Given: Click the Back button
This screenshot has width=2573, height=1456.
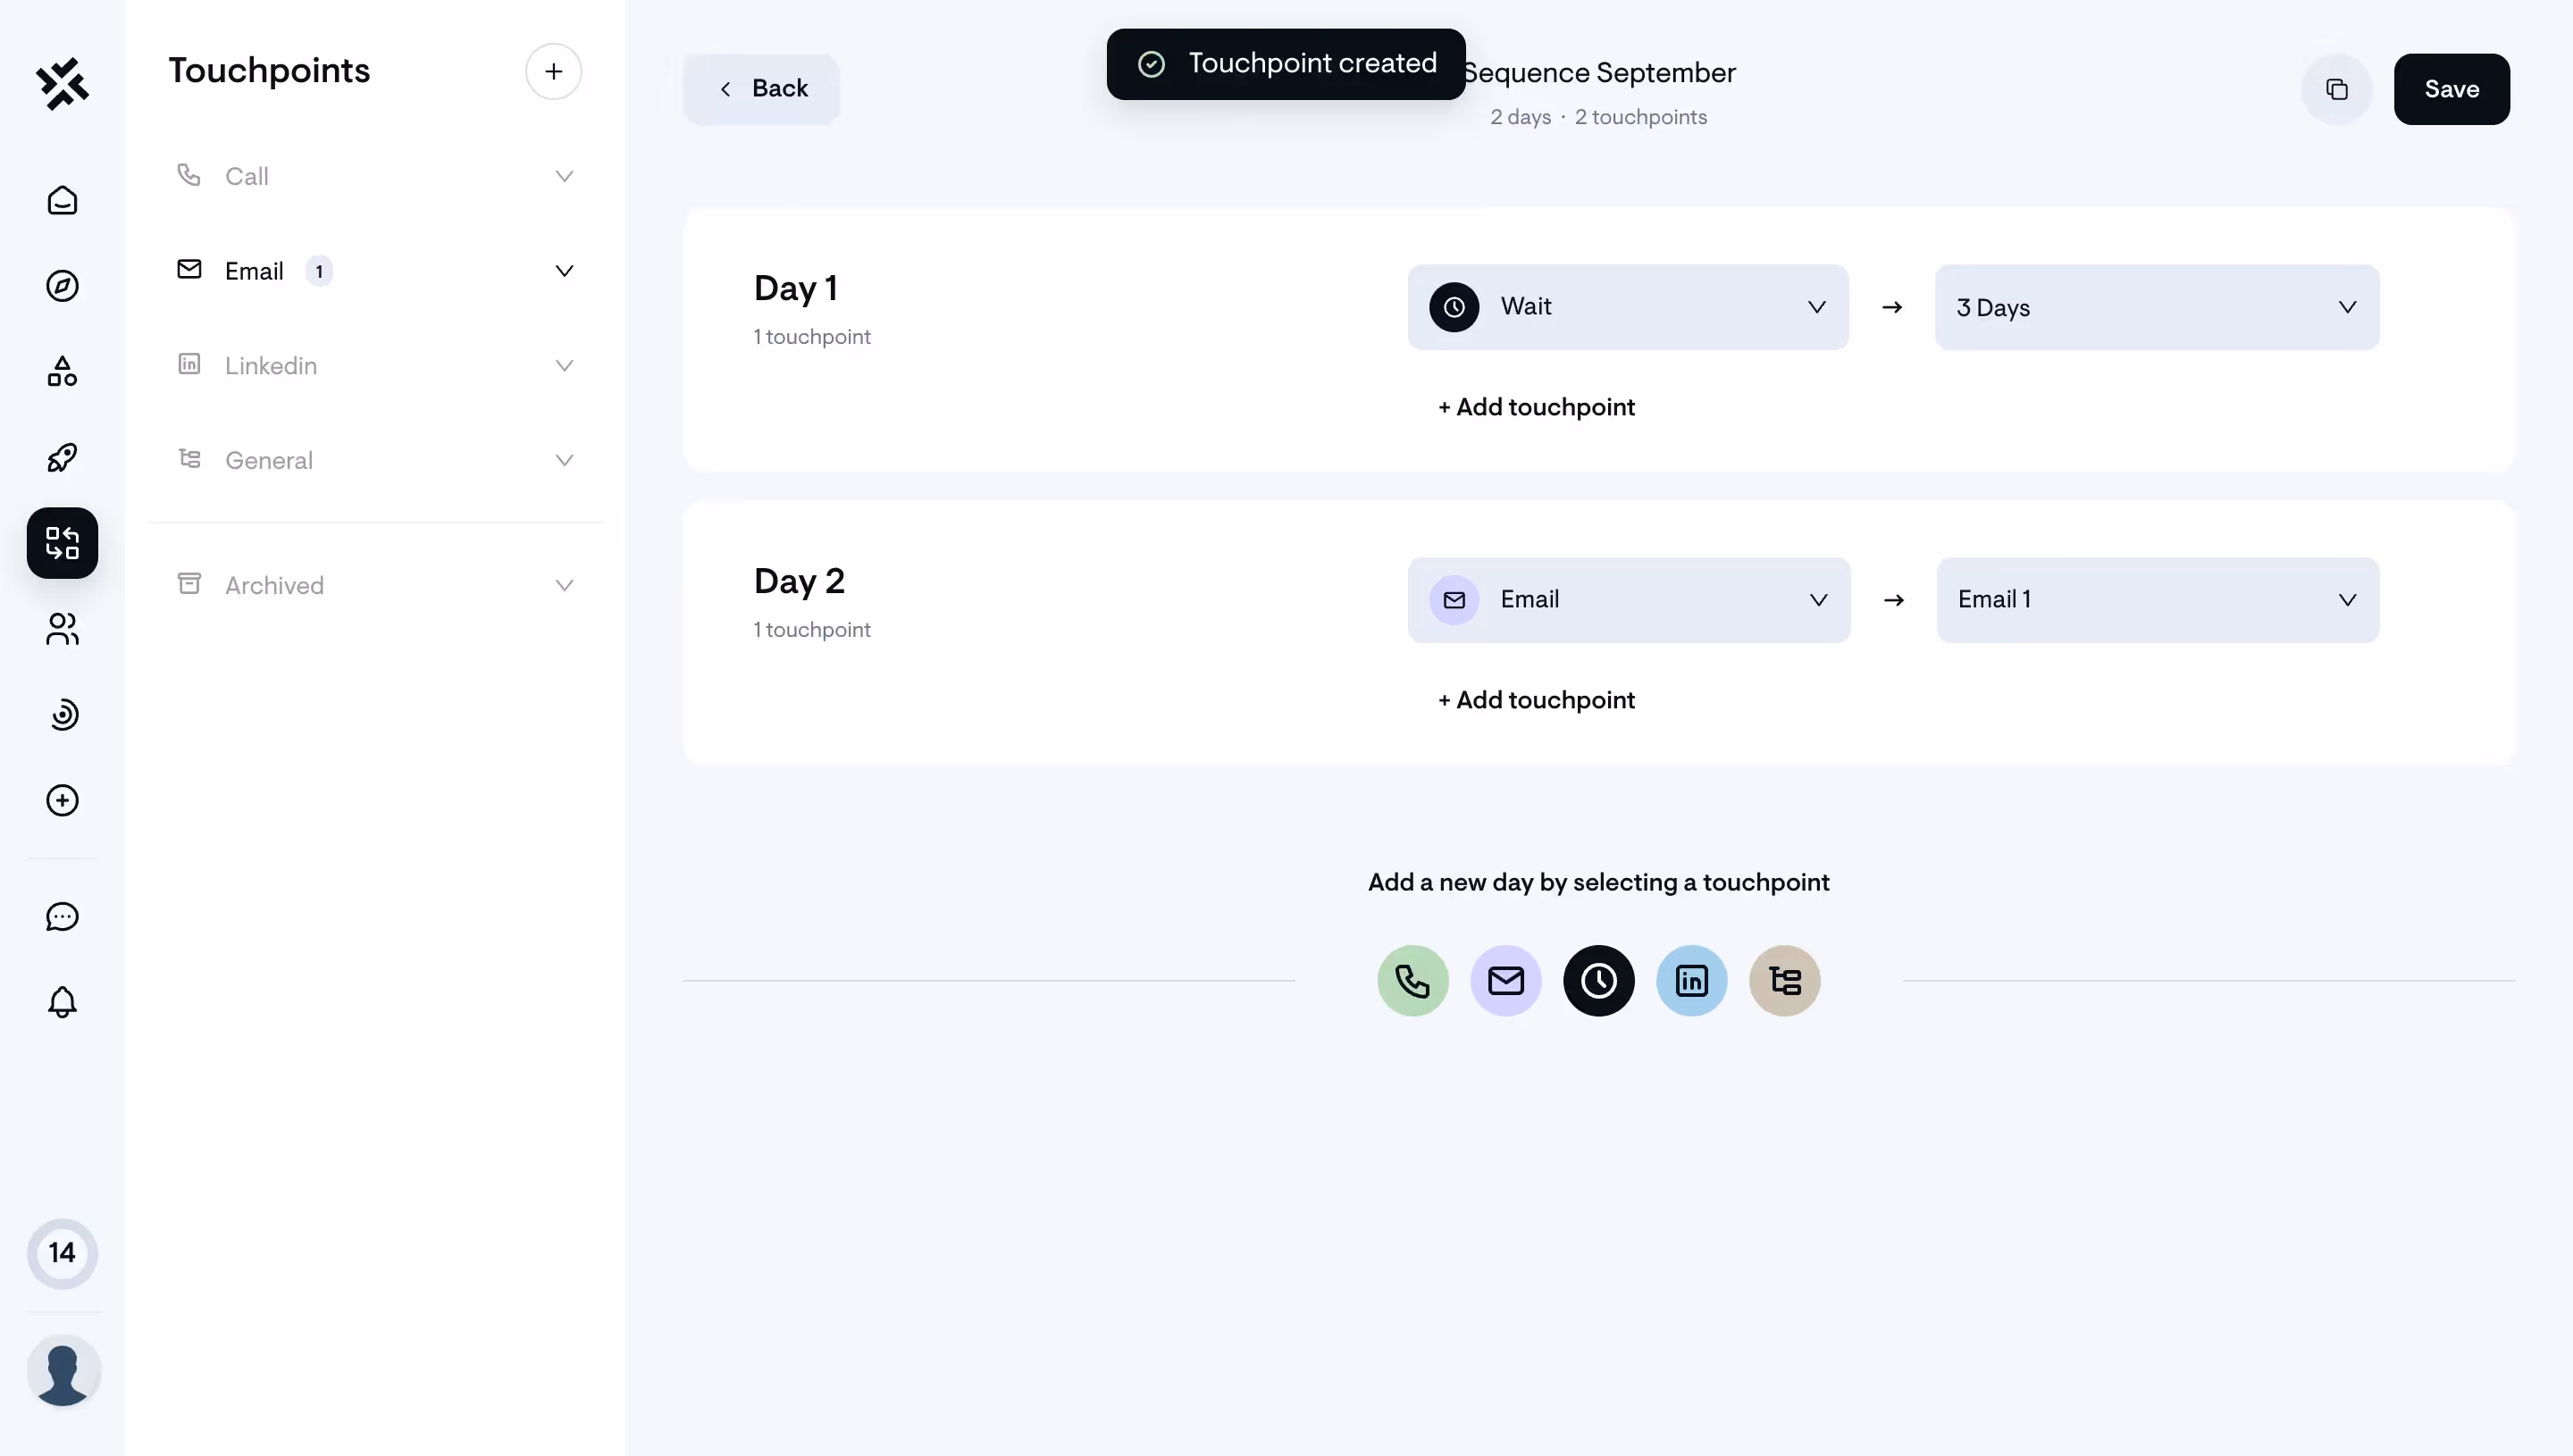Looking at the screenshot, I should point(761,88).
